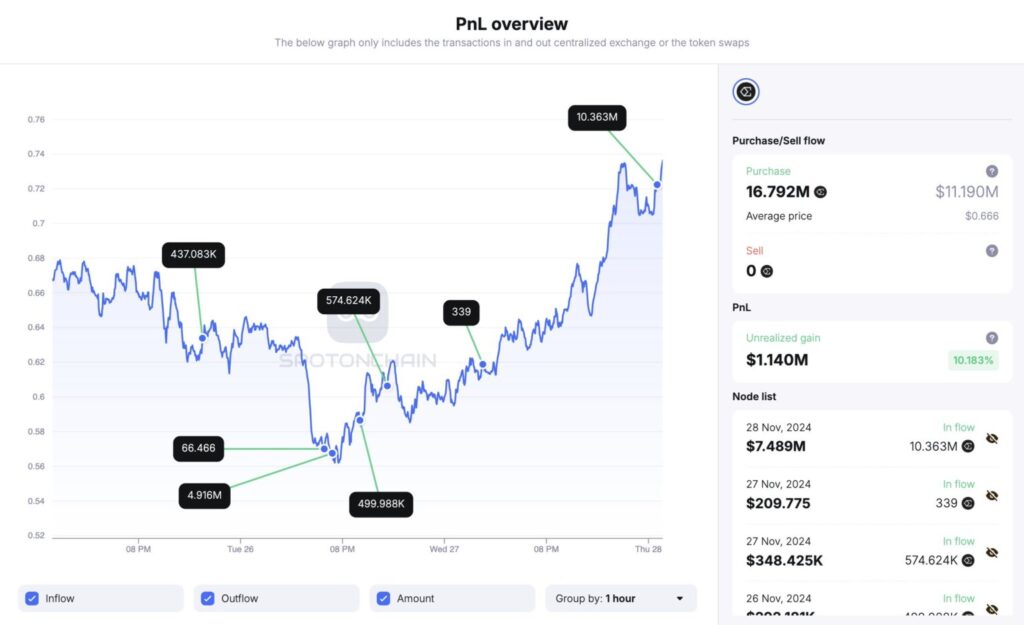The width and height of the screenshot is (1024, 625).
Task: Click the Purchase help question mark icon
Action: [x=992, y=171]
